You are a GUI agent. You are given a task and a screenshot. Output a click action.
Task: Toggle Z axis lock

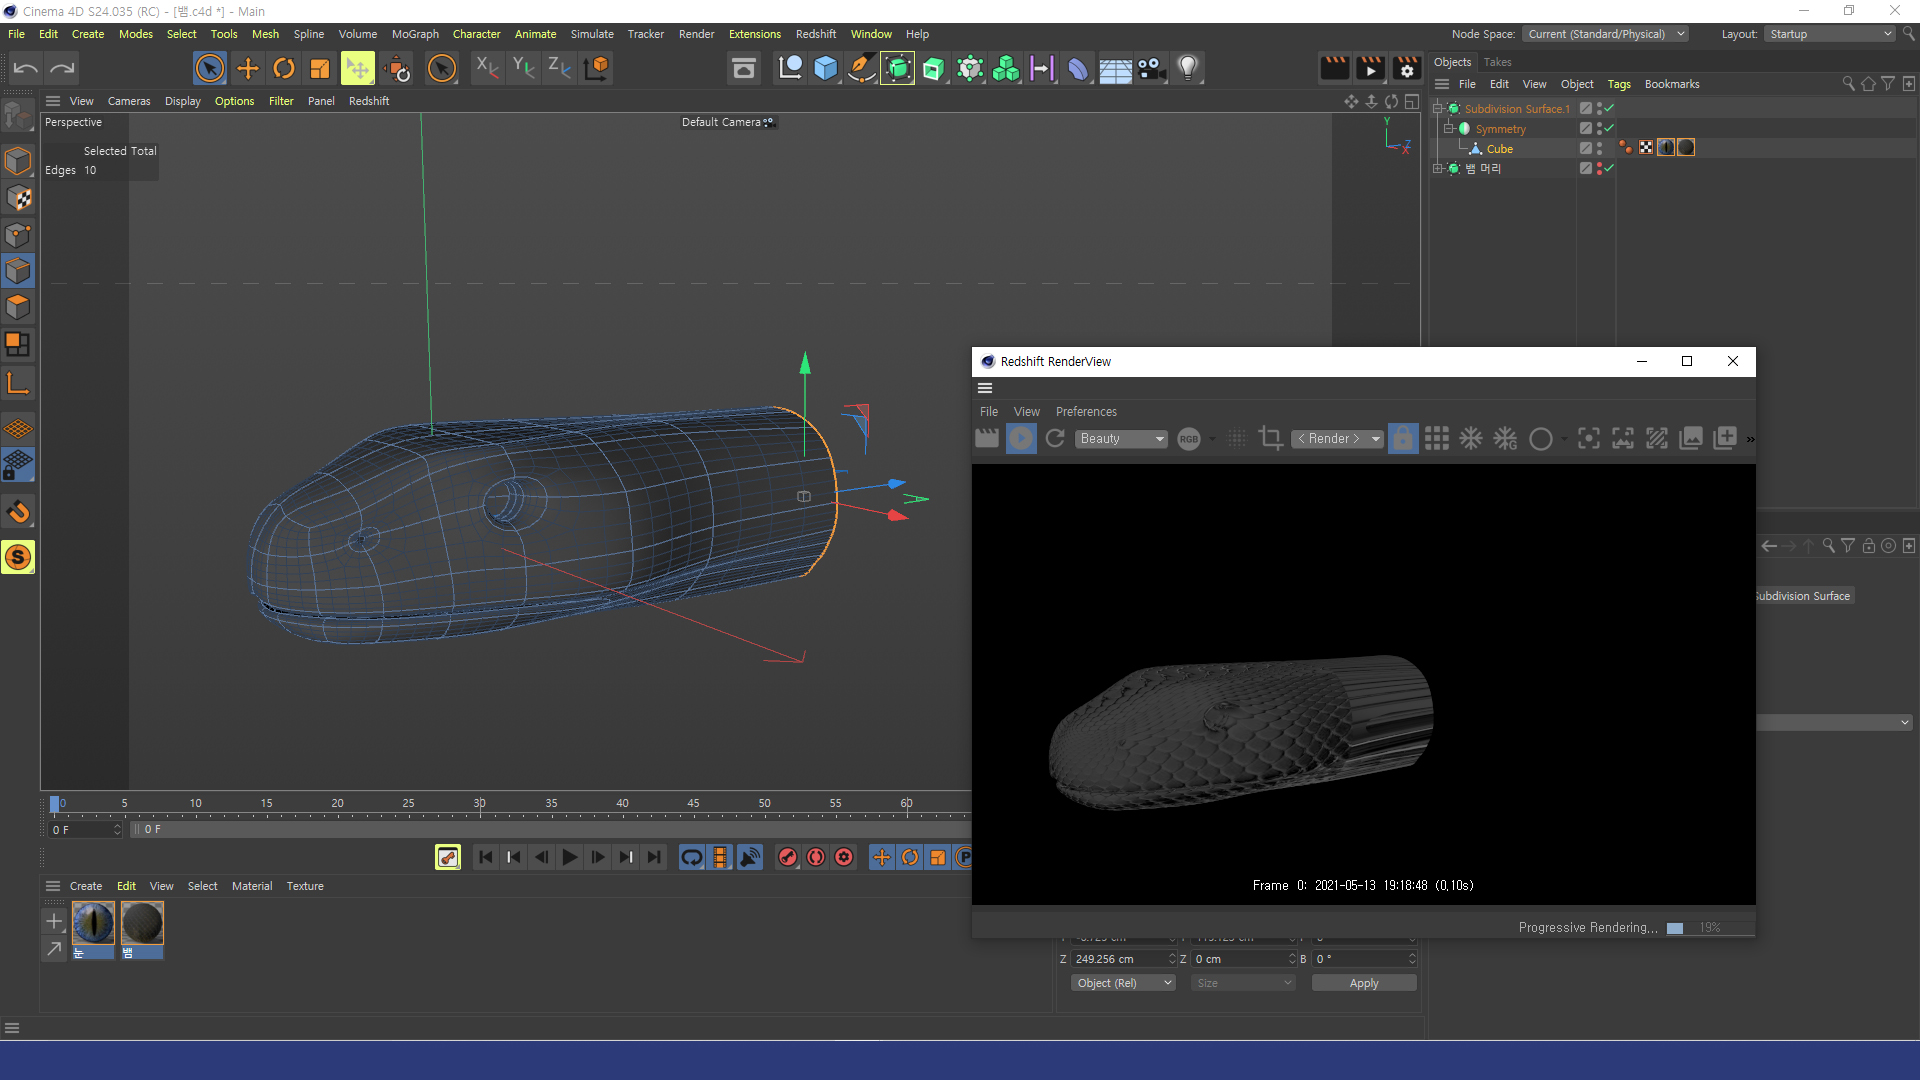point(559,68)
